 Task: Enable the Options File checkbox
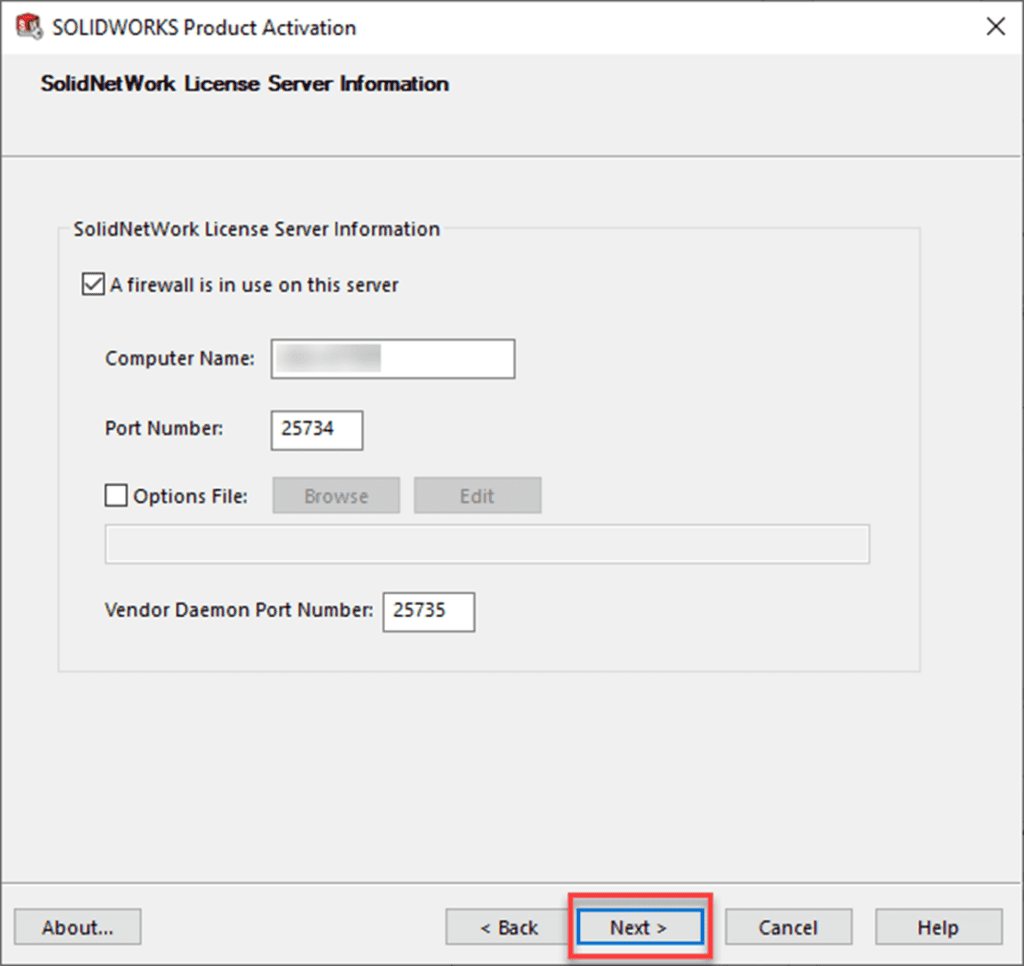click(116, 494)
